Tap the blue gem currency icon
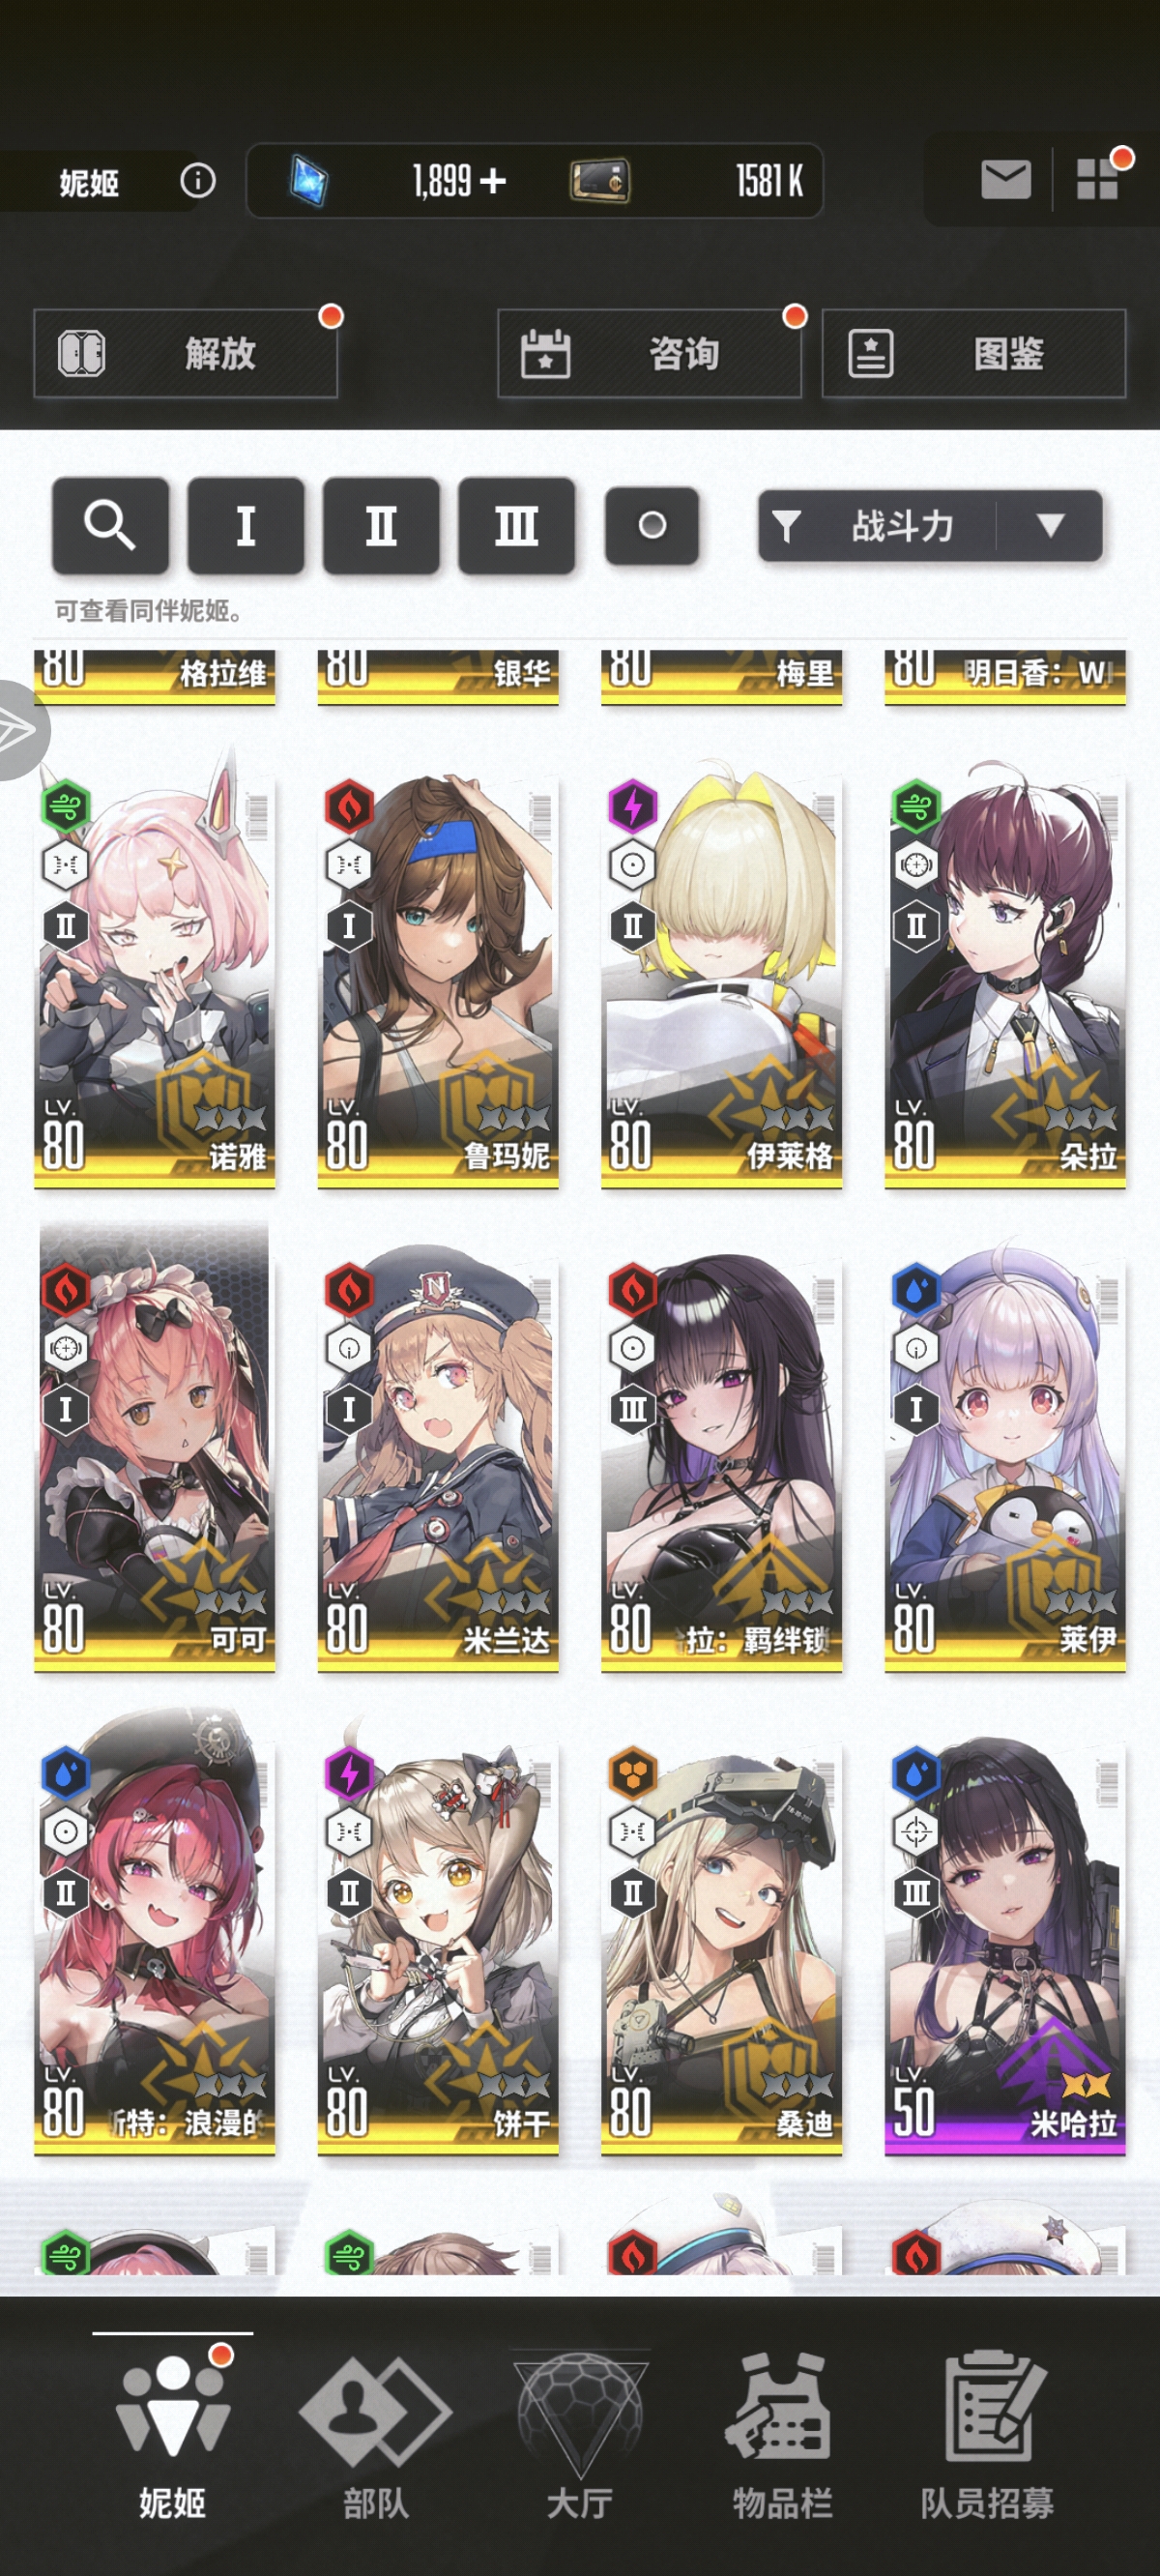 [x=309, y=181]
